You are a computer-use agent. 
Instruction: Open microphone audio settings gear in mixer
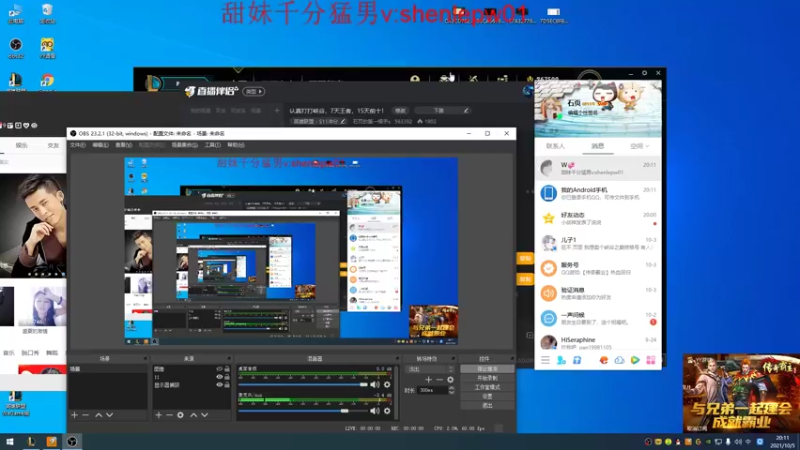tap(387, 411)
